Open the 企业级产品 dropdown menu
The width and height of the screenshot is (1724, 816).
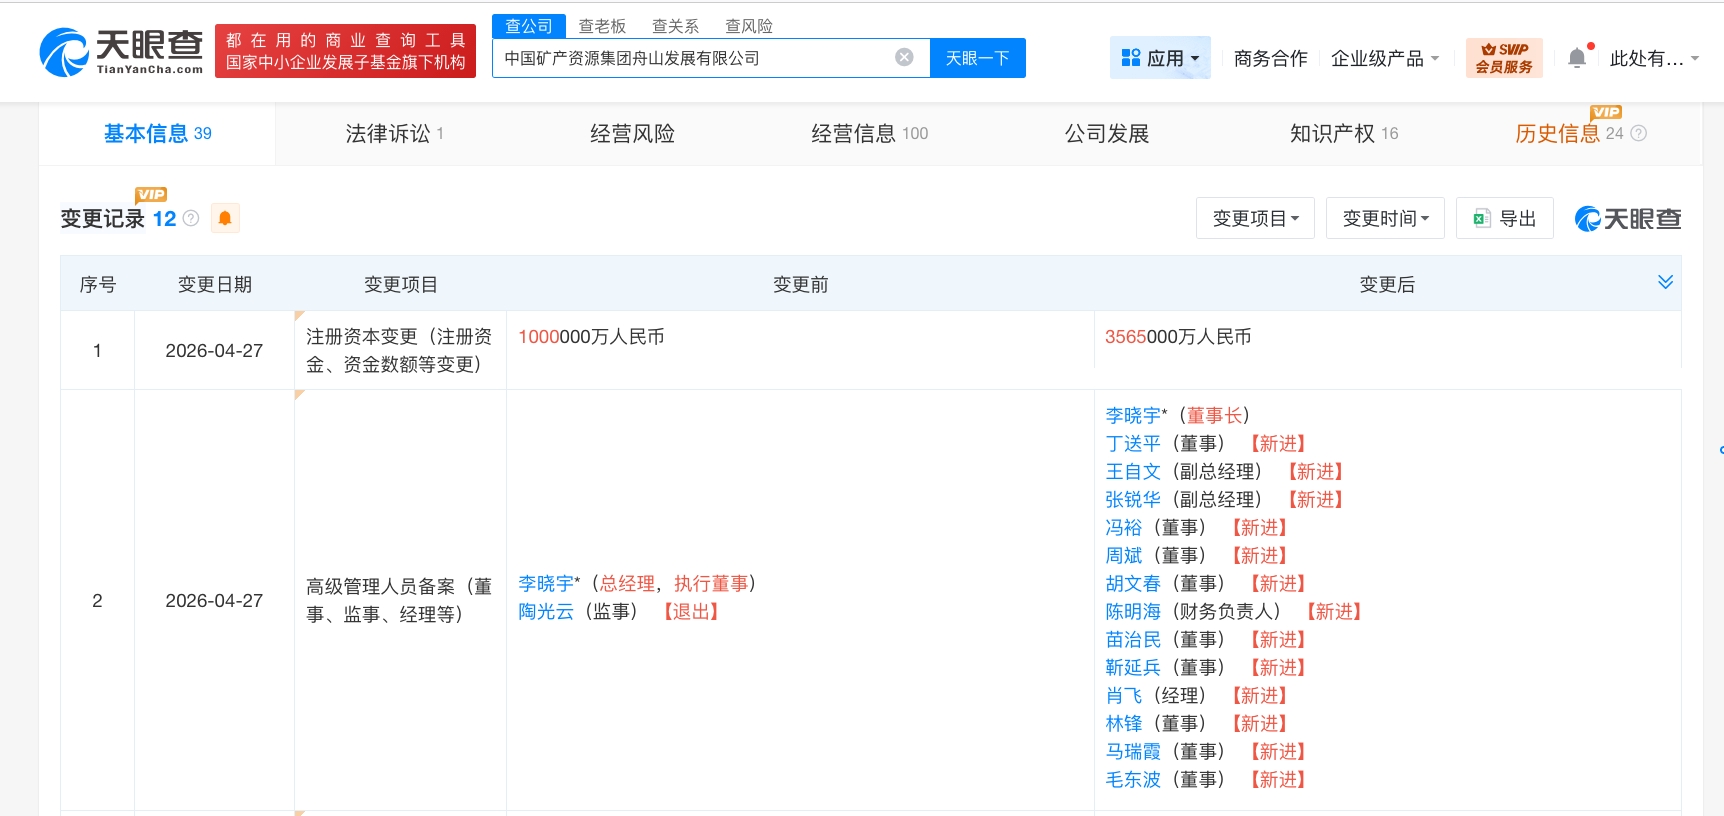coord(1385,58)
